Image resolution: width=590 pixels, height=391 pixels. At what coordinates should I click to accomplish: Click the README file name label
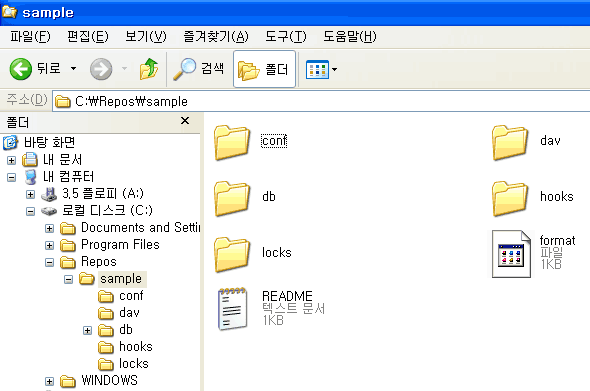pyautogui.click(x=287, y=296)
